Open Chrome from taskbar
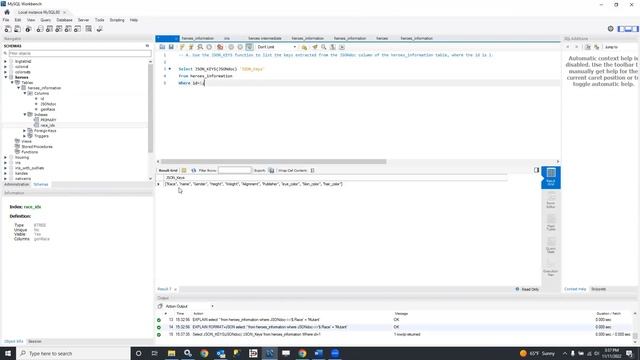This screenshot has width=640, height=360. pos(204,353)
